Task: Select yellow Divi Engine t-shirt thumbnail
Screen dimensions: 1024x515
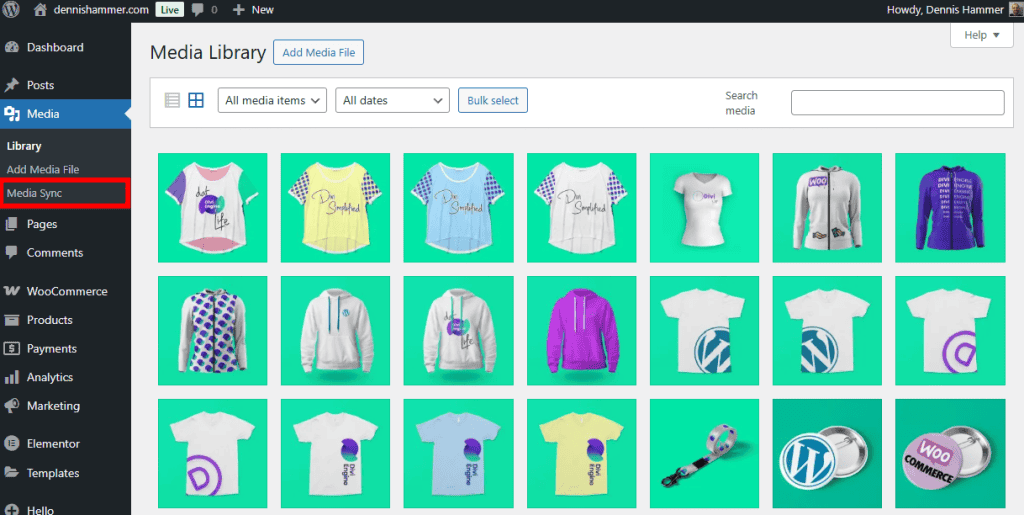Action: (x=581, y=454)
